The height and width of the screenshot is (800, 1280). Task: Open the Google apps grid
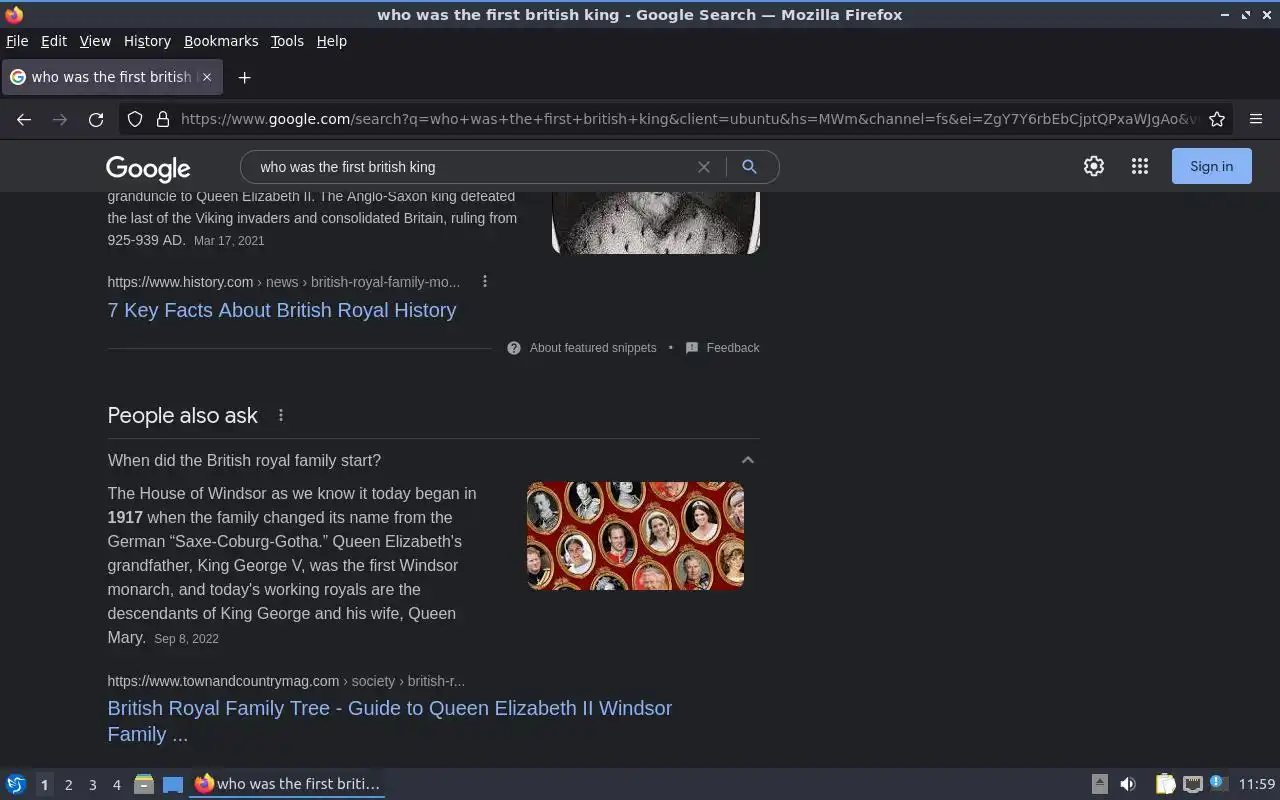[1140, 166]
